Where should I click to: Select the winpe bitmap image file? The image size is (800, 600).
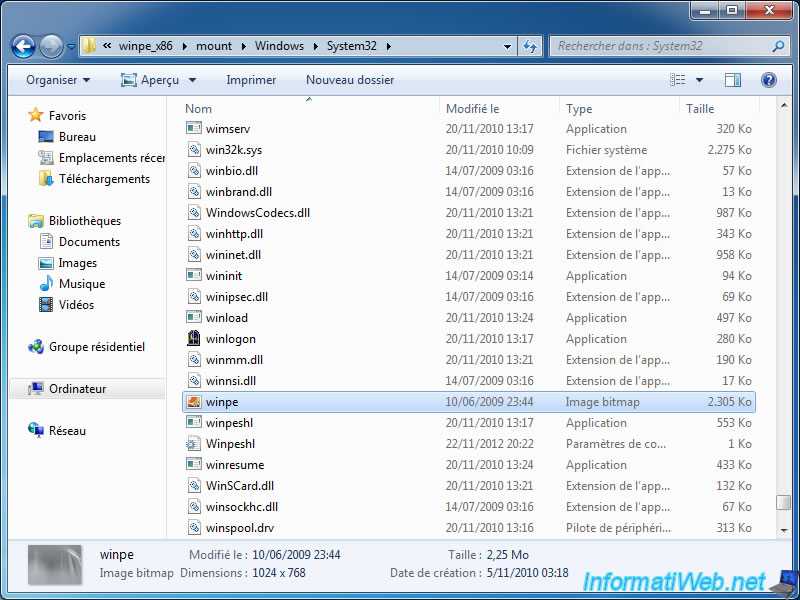point(222,402)
